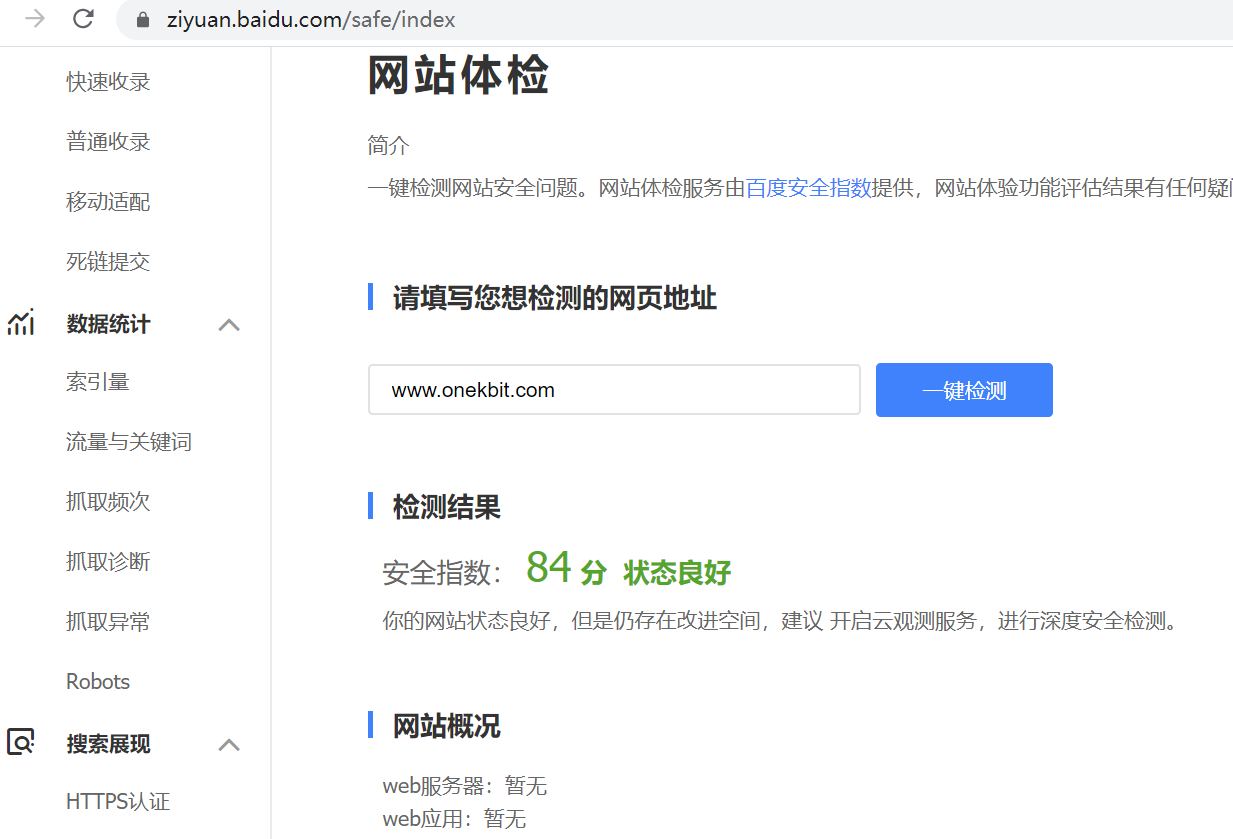1233x839 pixels.
Task: Expand the 数据统计 chevron arrow
Action: click(x=229, y=324)
